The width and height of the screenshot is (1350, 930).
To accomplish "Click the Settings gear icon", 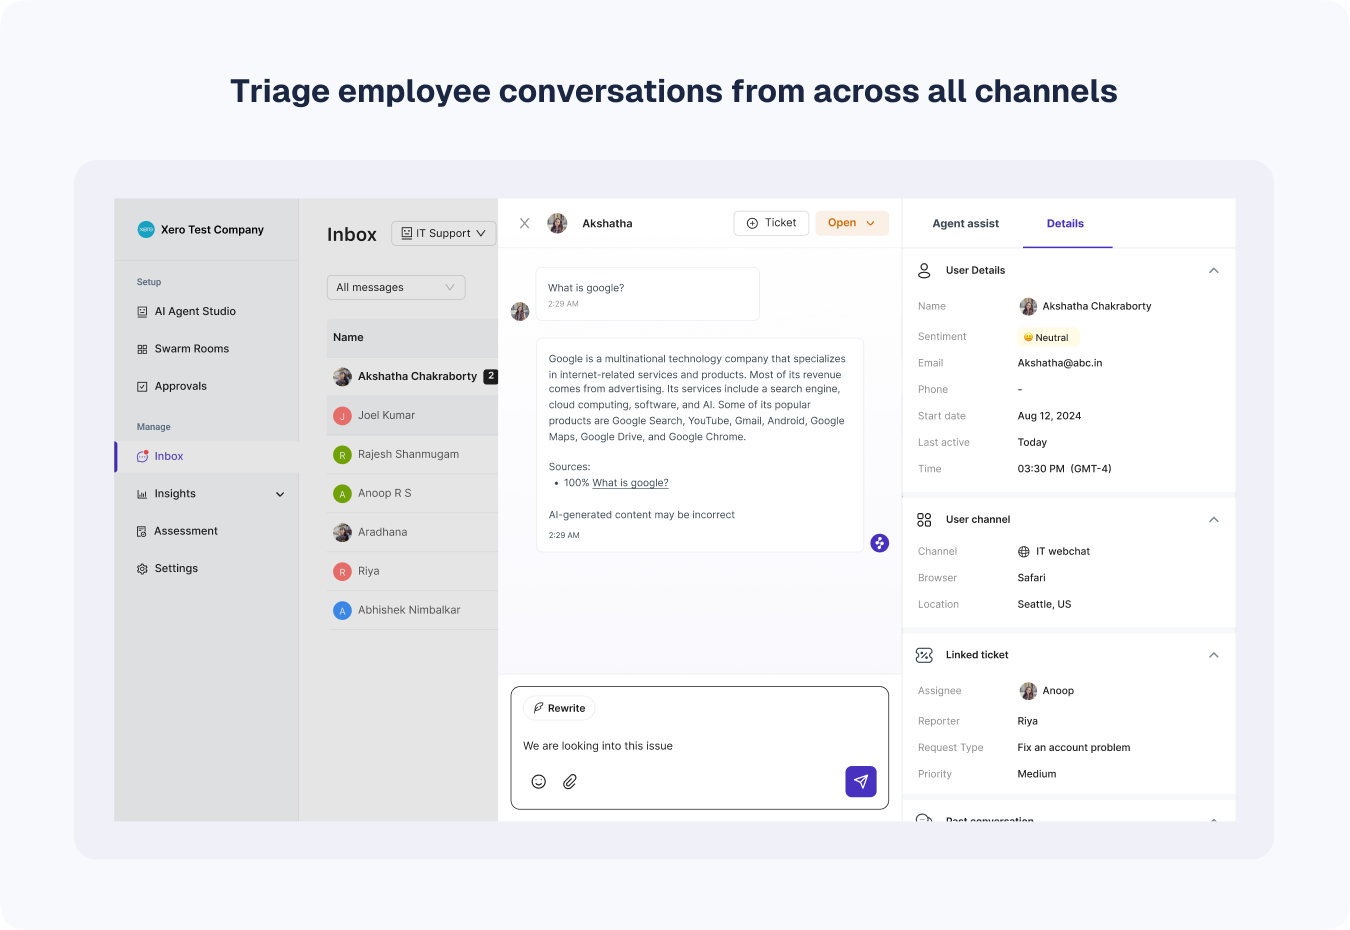I will click(x=142, y=569).
